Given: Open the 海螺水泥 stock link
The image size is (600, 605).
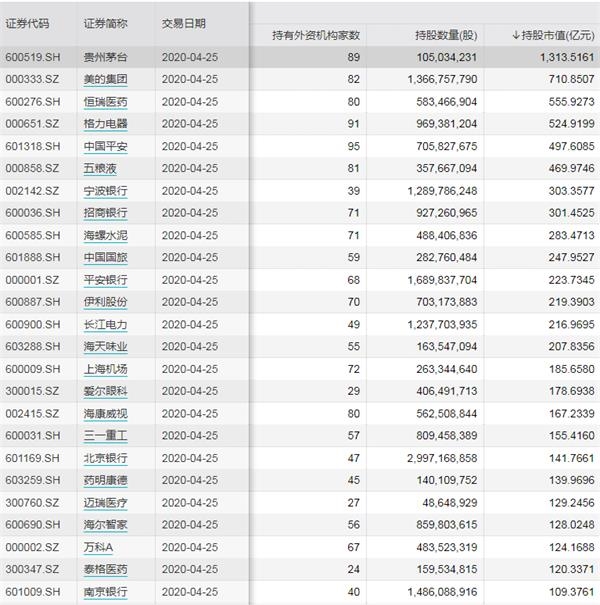Looking at the screenshot, I should click(x=105, y=235).
